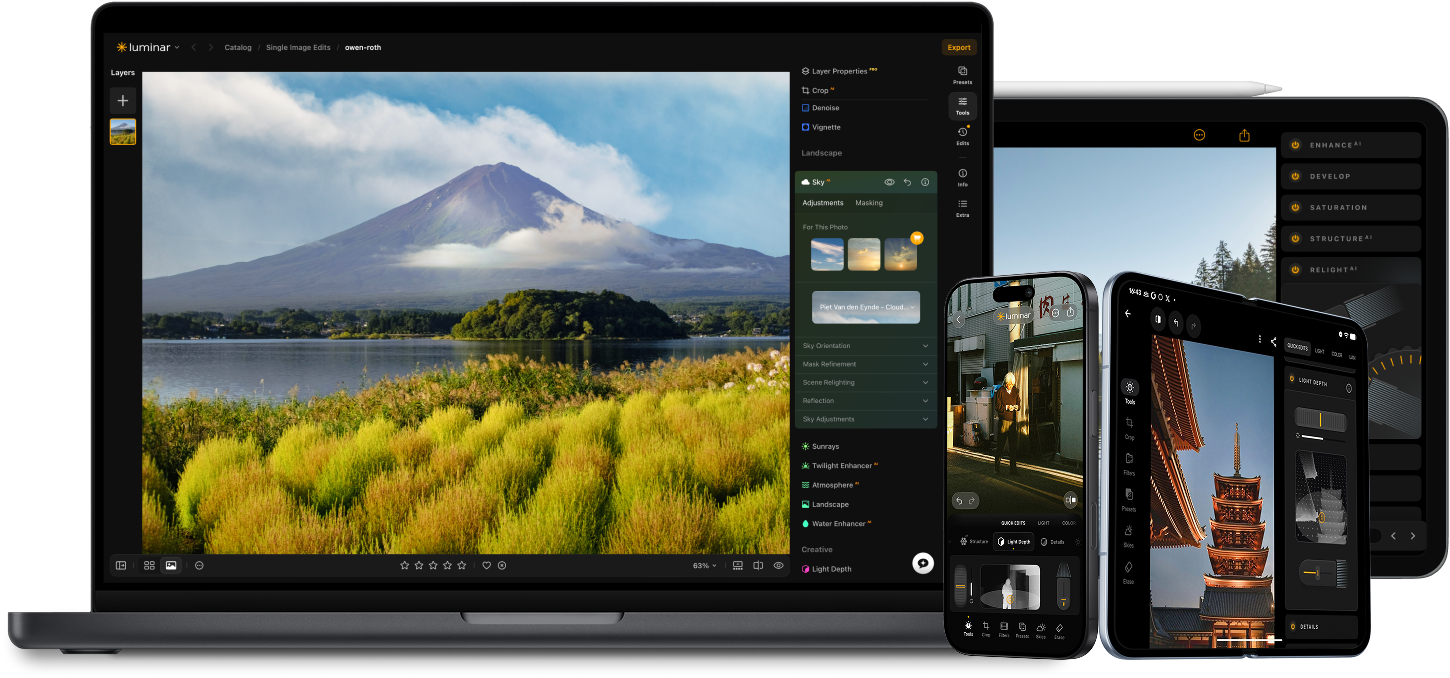The image size is (1450, 678).
Task: Click the Export button
Action: (959, 47)
